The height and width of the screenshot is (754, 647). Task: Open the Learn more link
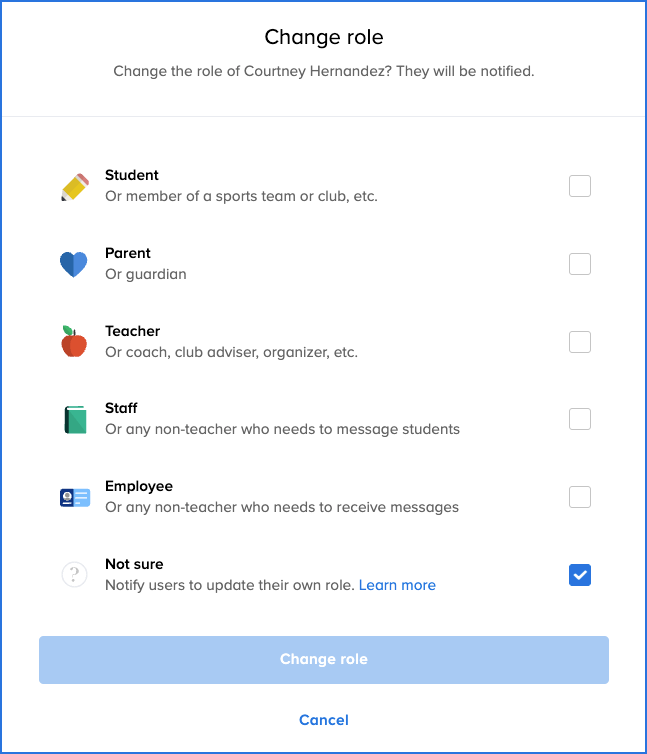tap(397, 585)
